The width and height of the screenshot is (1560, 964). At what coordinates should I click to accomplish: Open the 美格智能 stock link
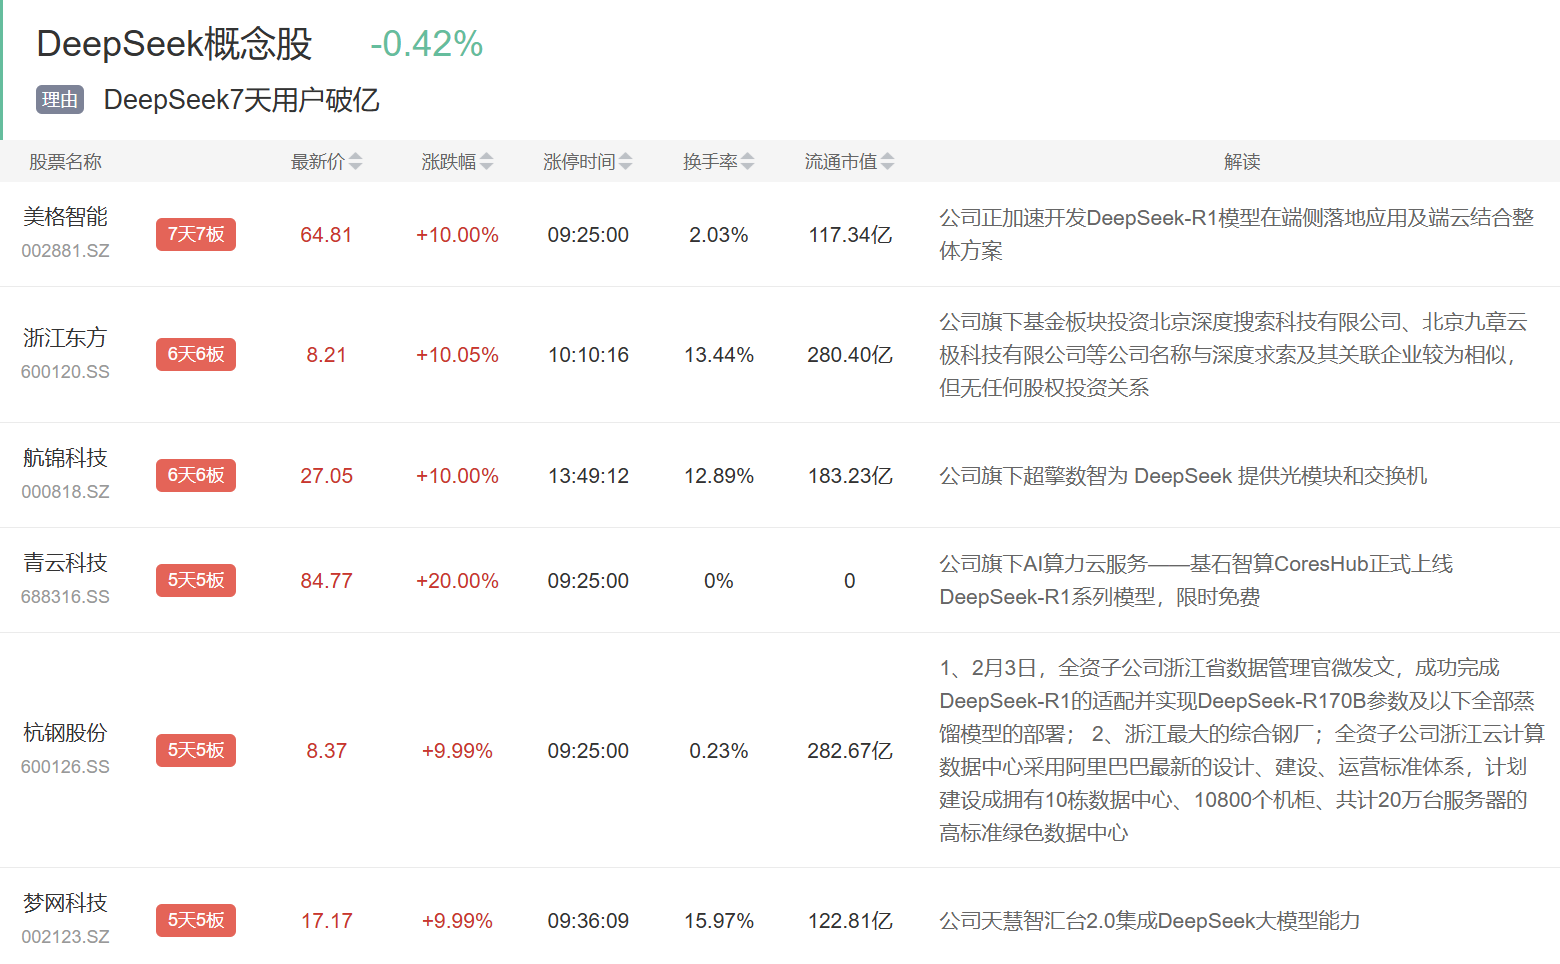[x=65, y=217]
